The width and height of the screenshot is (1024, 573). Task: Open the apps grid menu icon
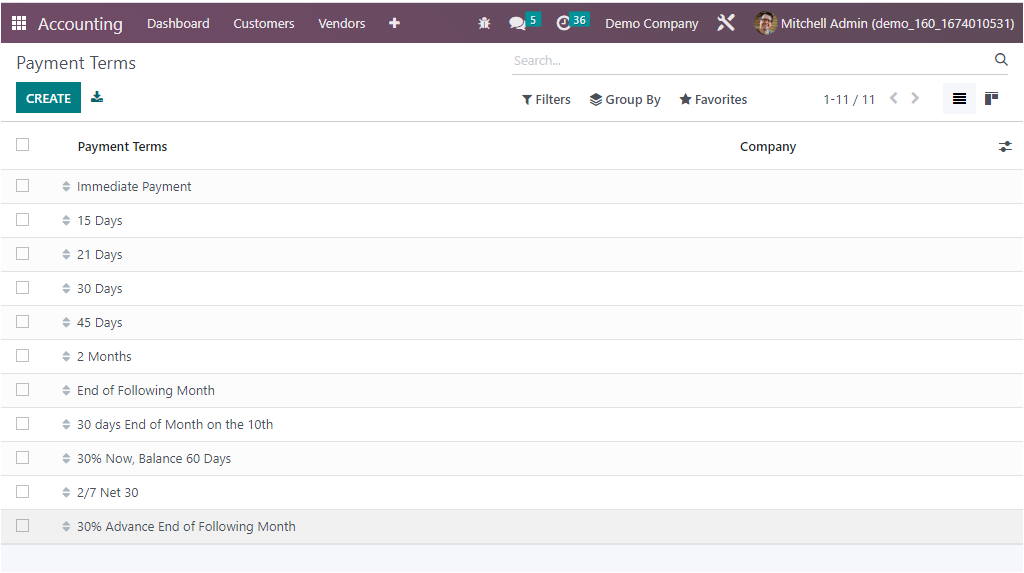(19, 24)
